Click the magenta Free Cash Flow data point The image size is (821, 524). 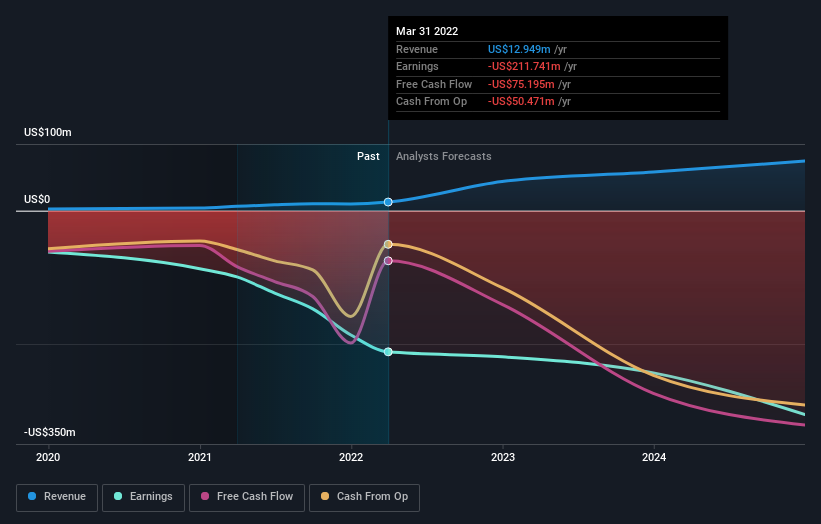pos(388,261)
